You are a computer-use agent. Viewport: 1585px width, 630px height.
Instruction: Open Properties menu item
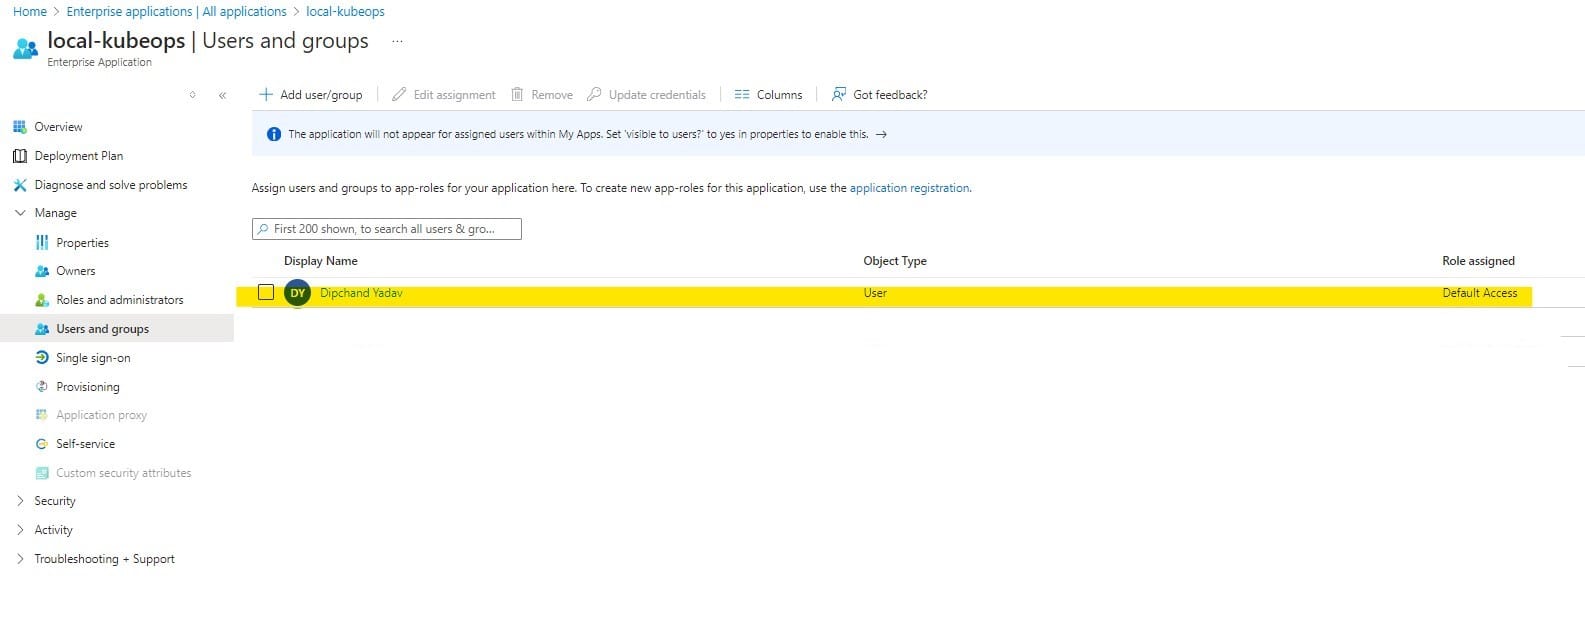[82, 243]
